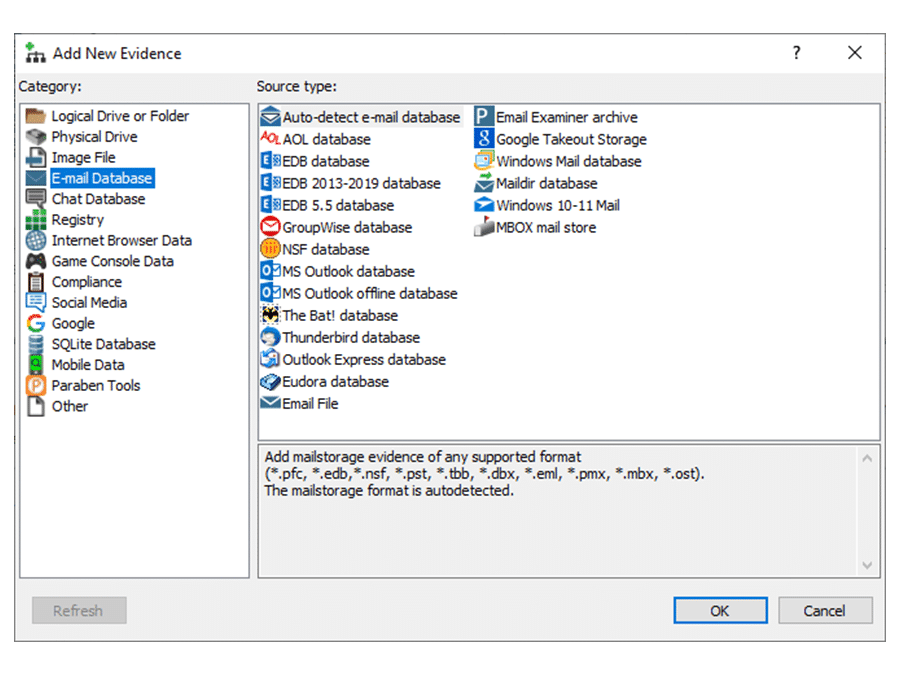The image size is (900, 675).
Task: Click the GroupWise database icon
Action: click(269, 227)
